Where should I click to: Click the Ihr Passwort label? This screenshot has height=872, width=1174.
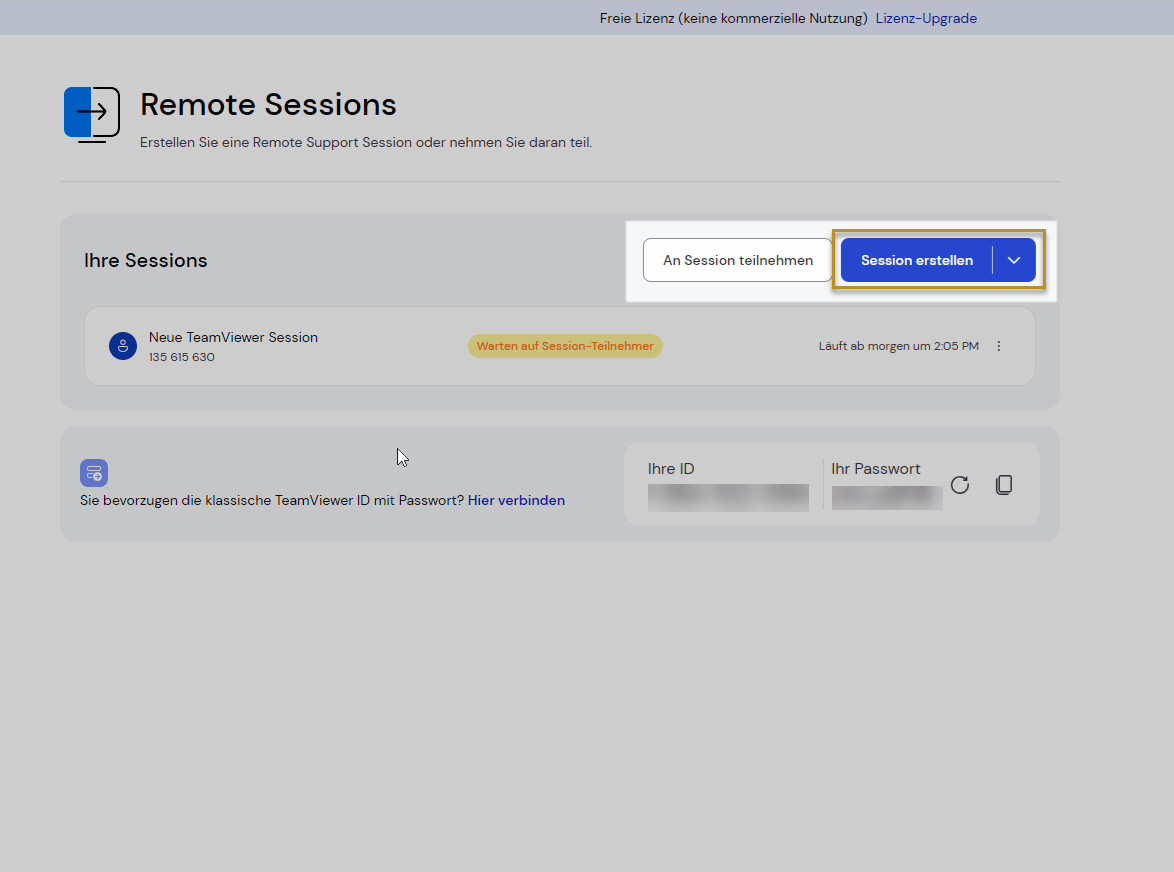coord(876,469)
